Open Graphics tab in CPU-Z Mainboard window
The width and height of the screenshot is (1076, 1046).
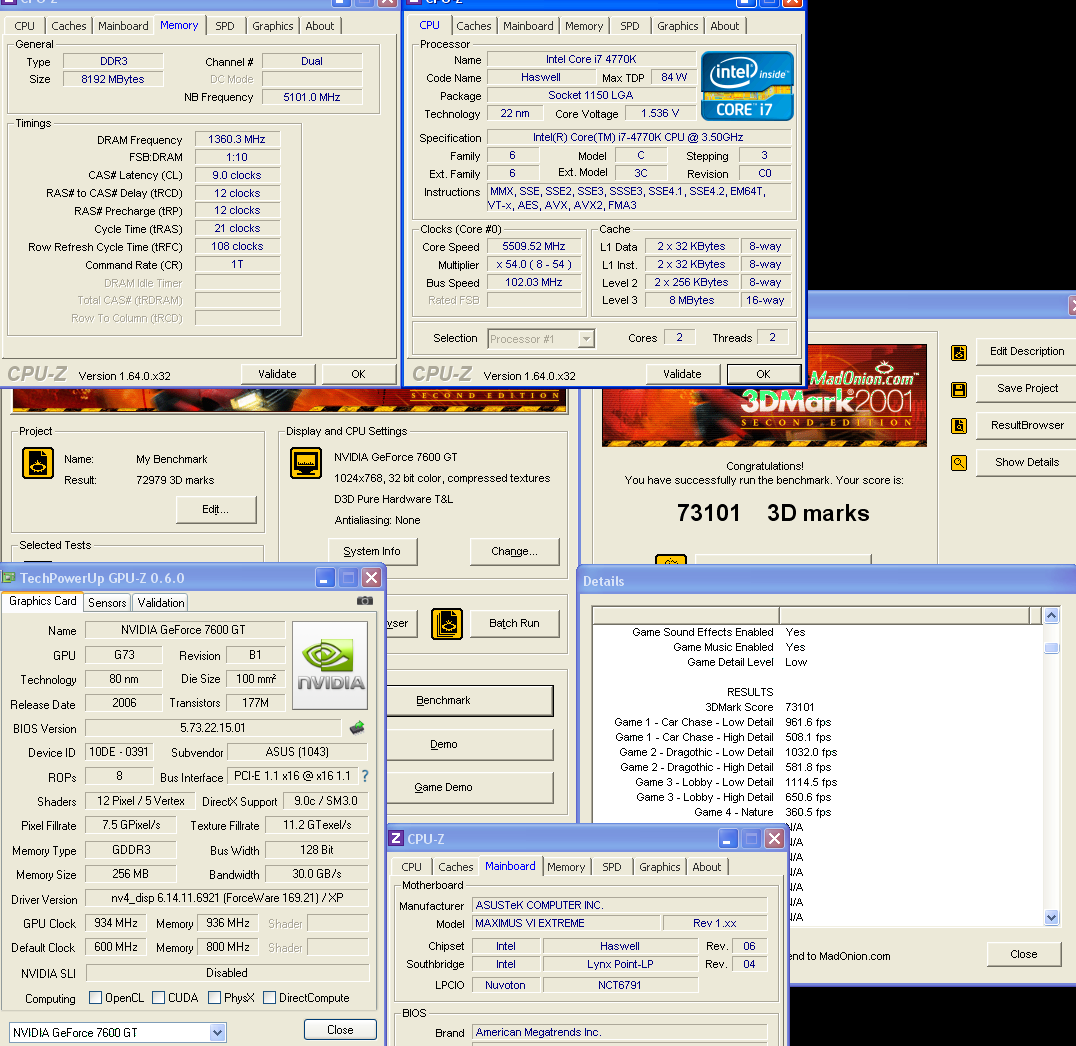[659, 867]
